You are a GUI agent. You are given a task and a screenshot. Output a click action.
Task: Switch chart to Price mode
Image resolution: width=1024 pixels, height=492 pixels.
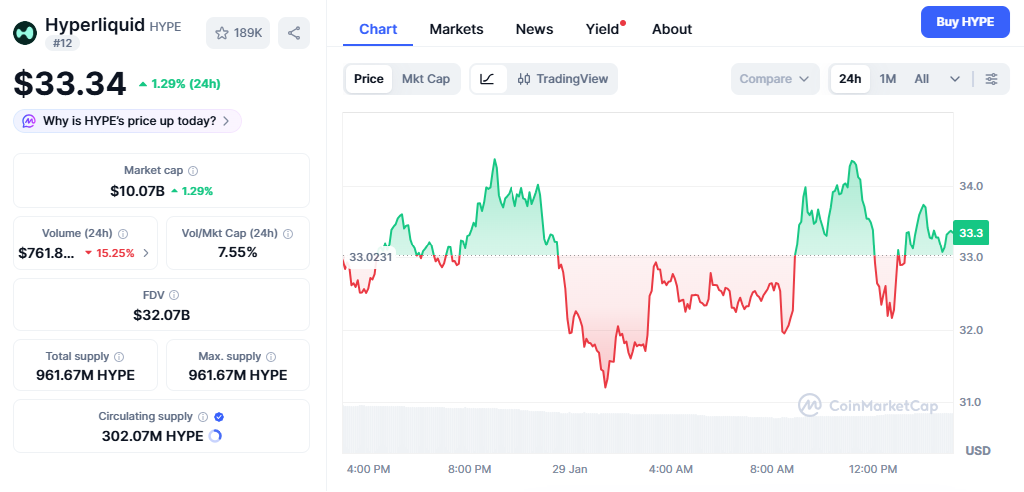coord(368,79)
